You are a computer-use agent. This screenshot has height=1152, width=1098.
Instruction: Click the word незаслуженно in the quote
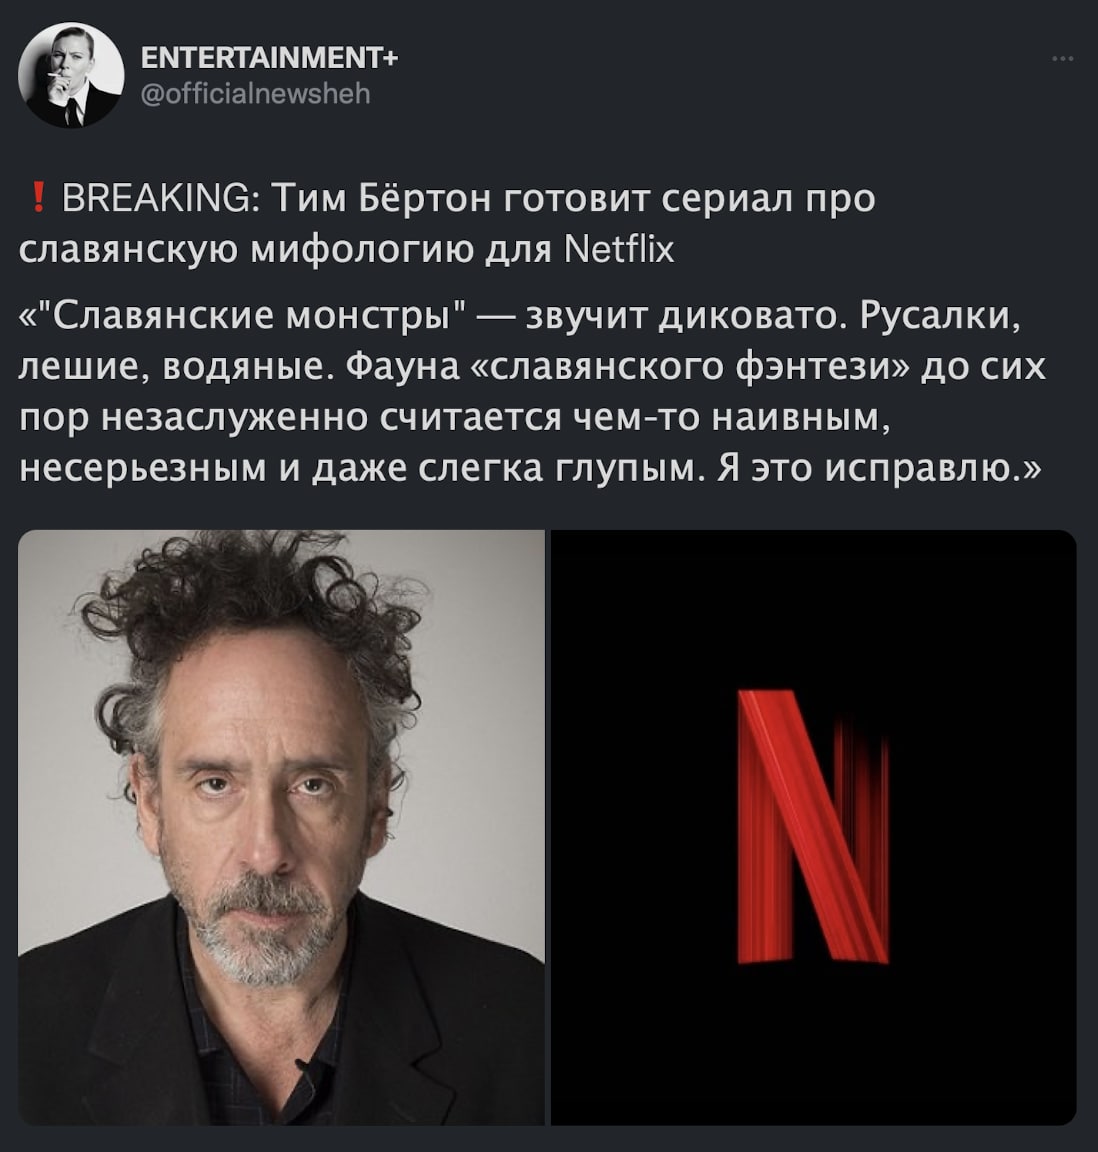tap(234, 418)
